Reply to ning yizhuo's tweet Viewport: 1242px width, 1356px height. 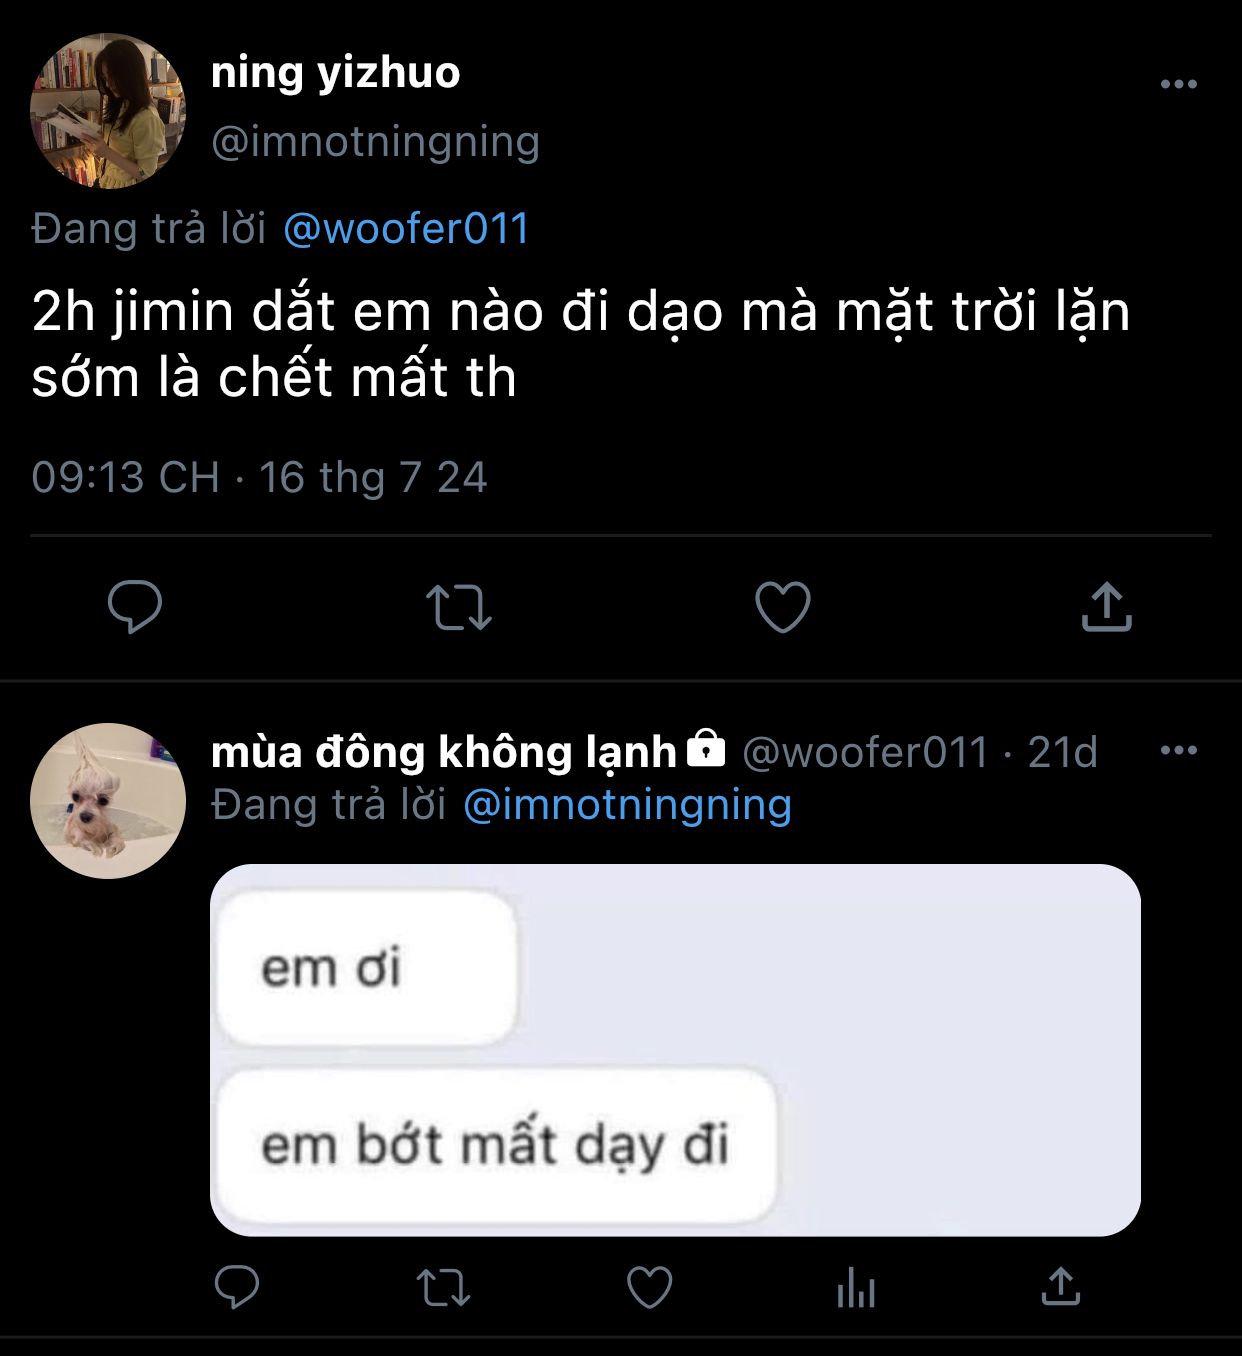tap(135, 606)
